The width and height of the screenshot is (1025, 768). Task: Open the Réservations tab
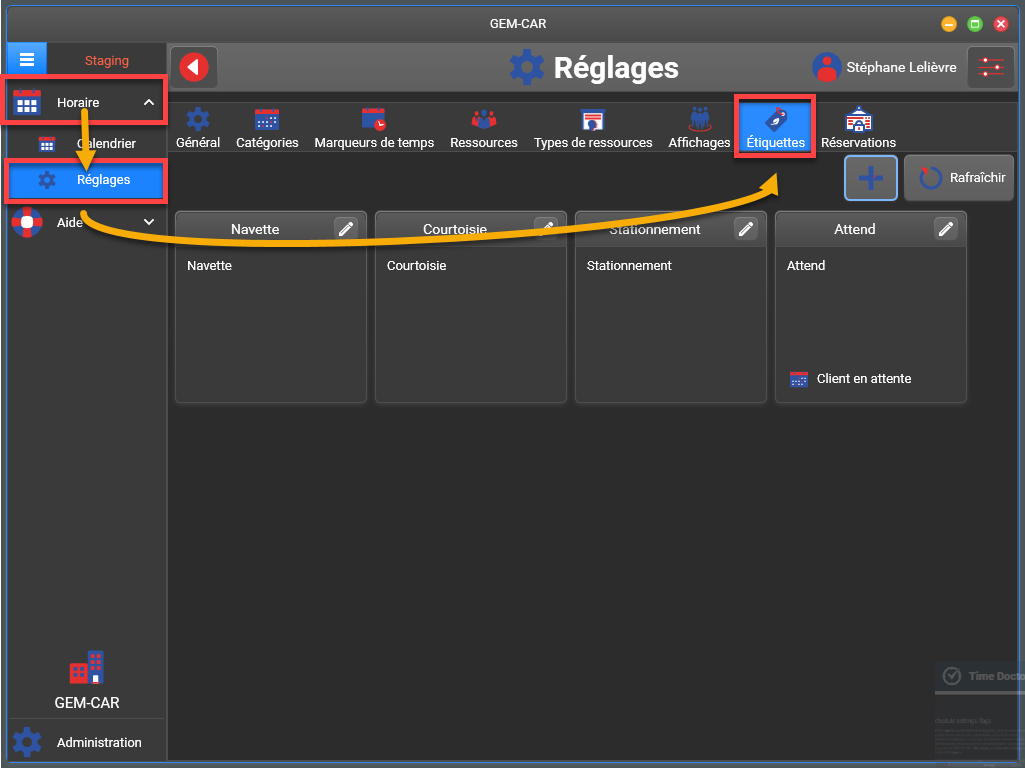pos(858,129)
